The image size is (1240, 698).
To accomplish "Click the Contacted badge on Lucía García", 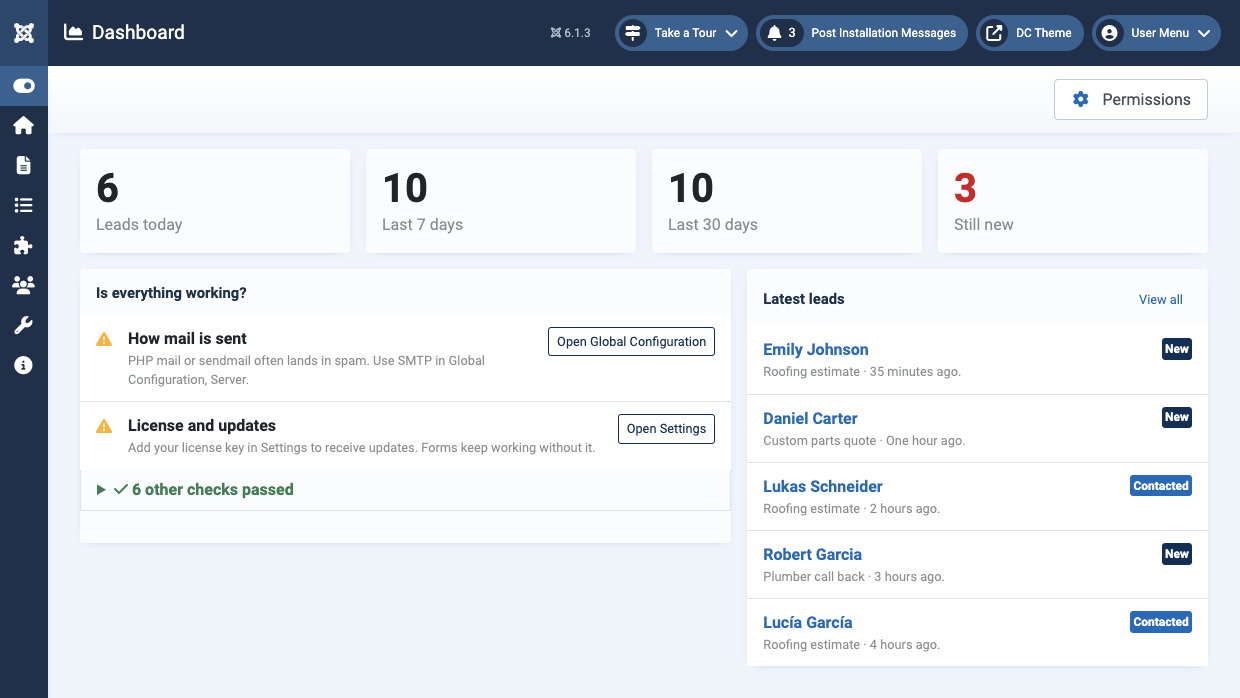I will click(x=1161, y=622).
